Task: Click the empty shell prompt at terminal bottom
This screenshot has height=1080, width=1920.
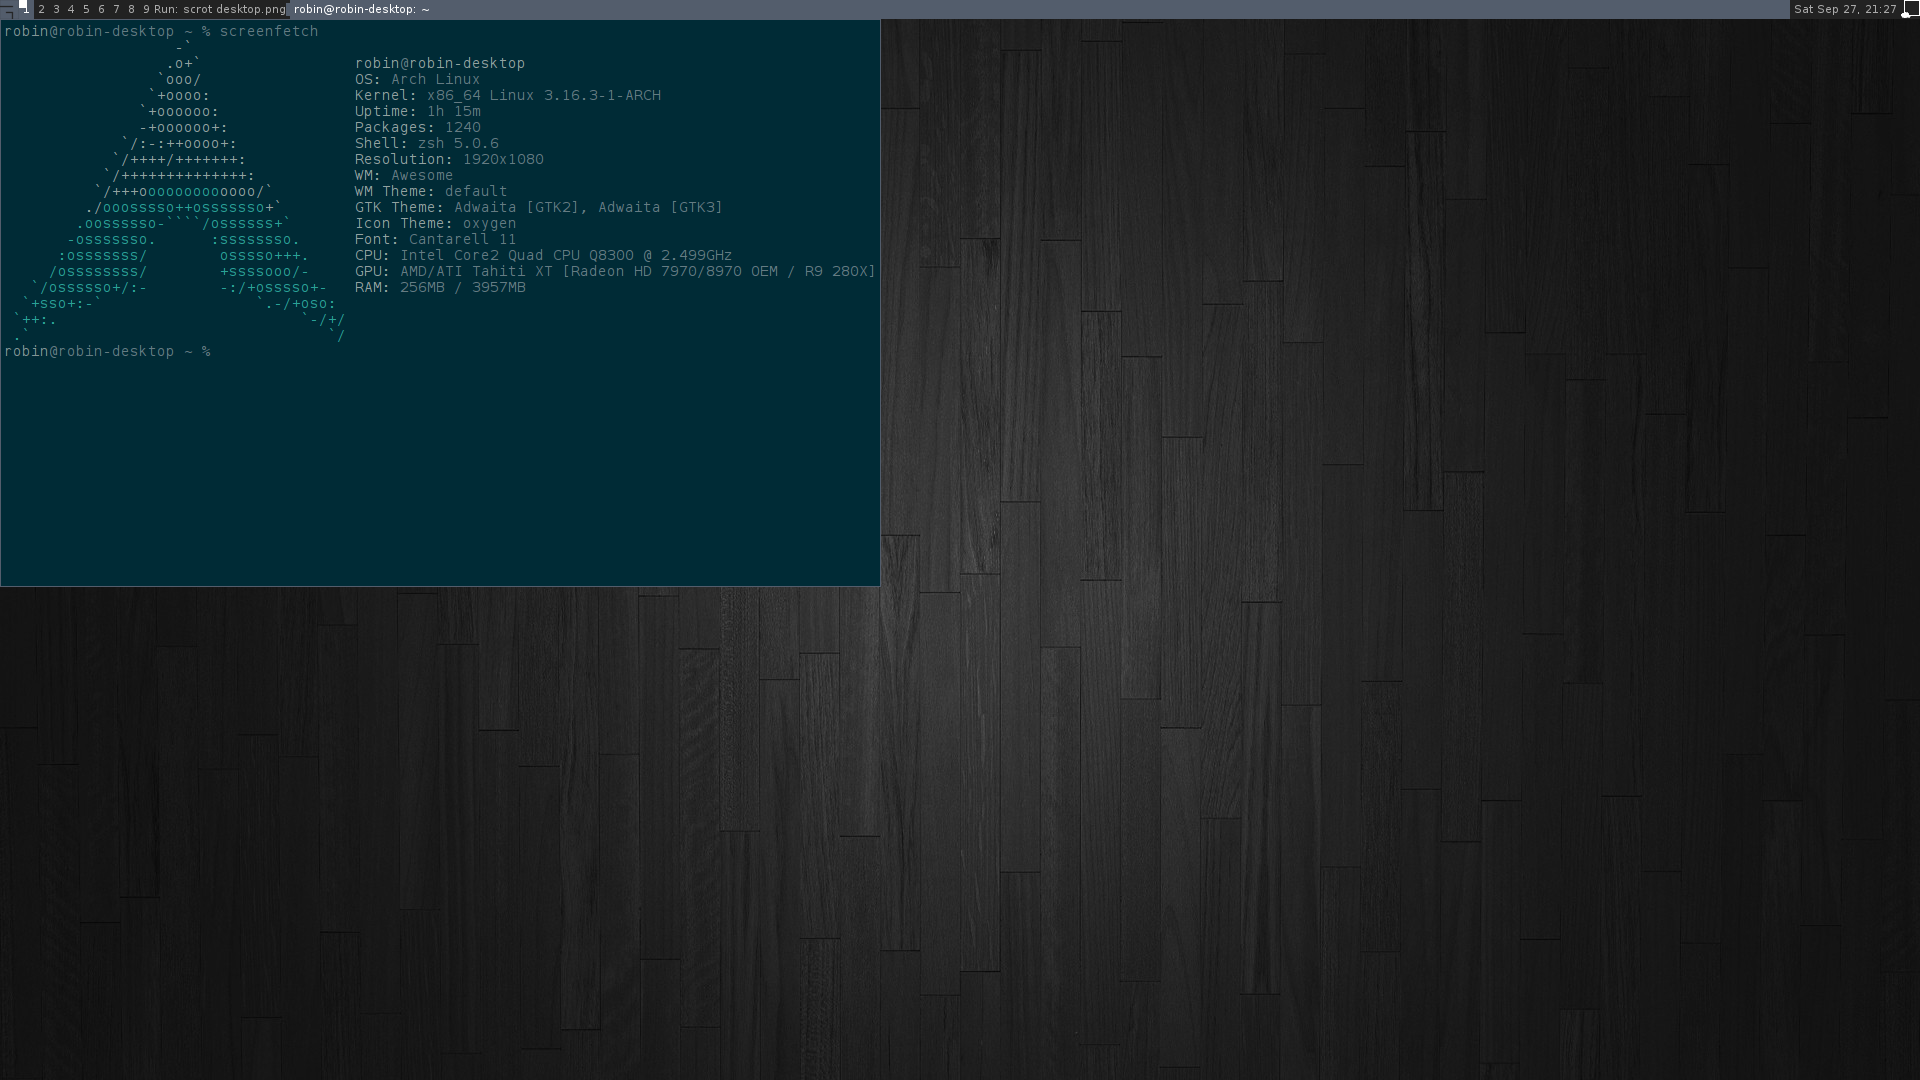Action: point(107,352)
